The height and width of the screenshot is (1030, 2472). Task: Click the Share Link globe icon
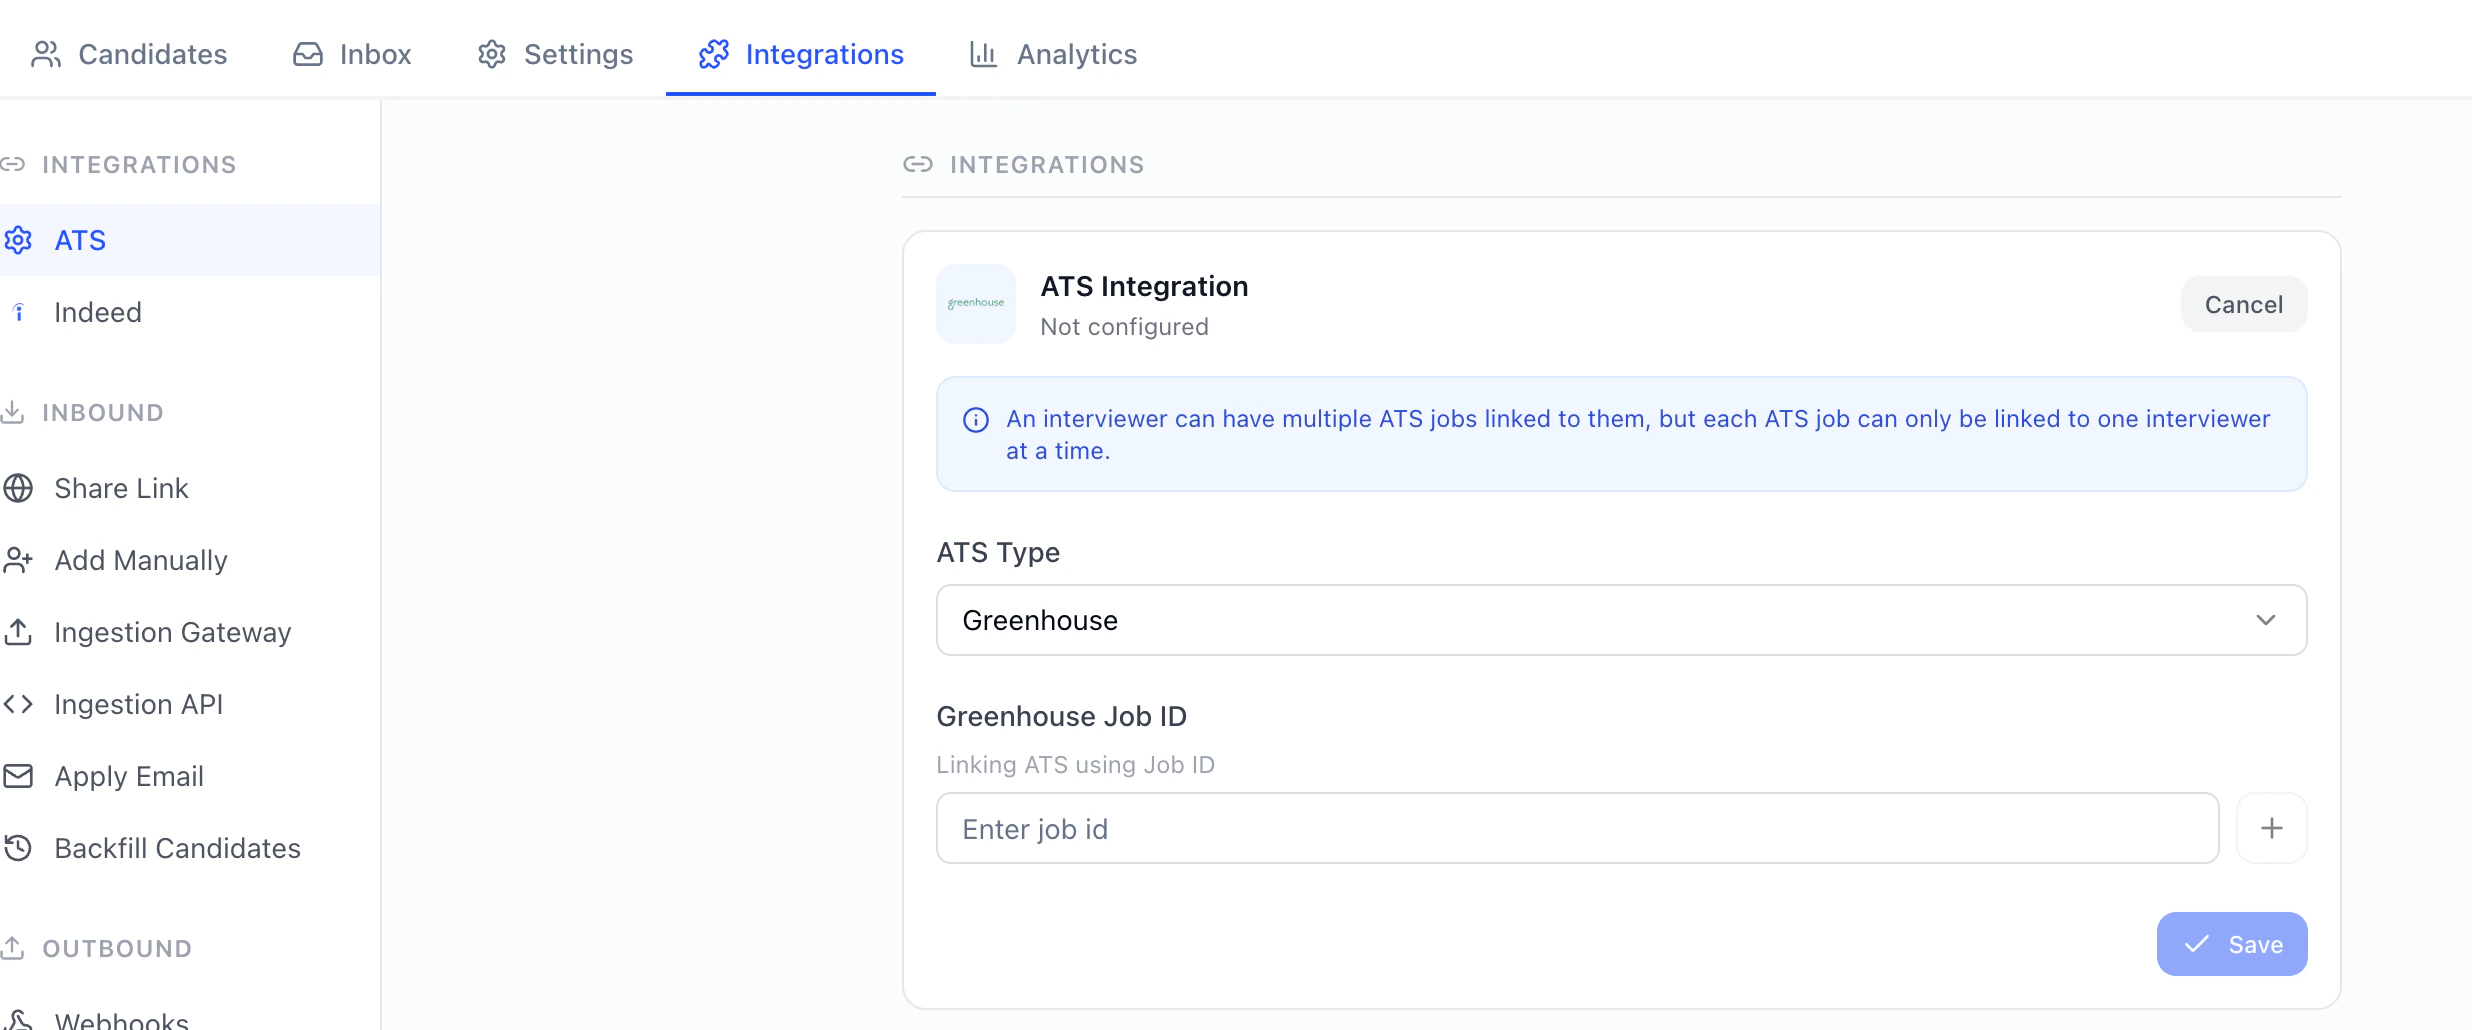coord(18,488)
